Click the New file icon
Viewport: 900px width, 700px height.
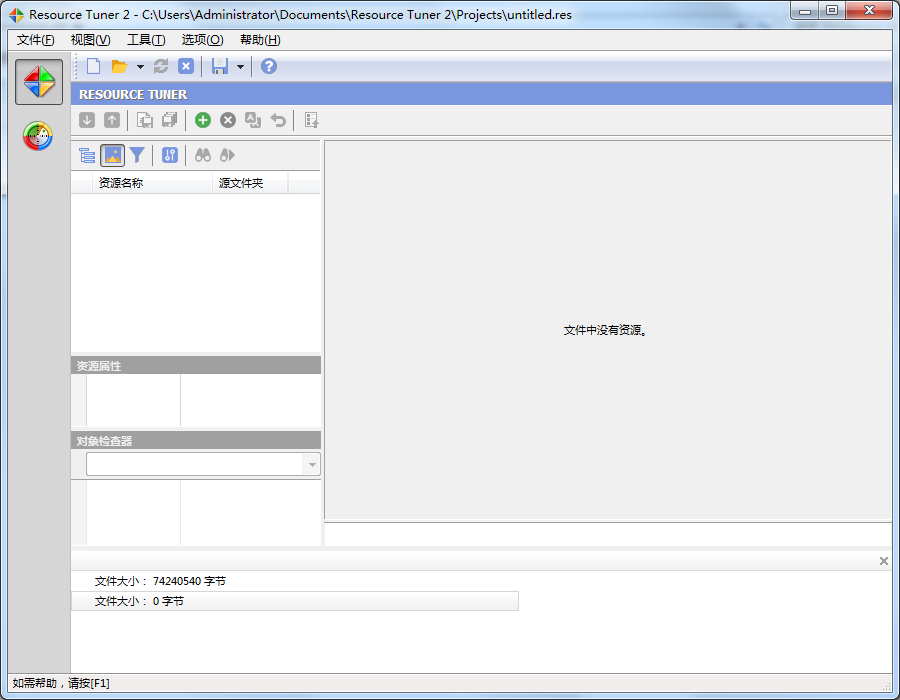(93, 66)
